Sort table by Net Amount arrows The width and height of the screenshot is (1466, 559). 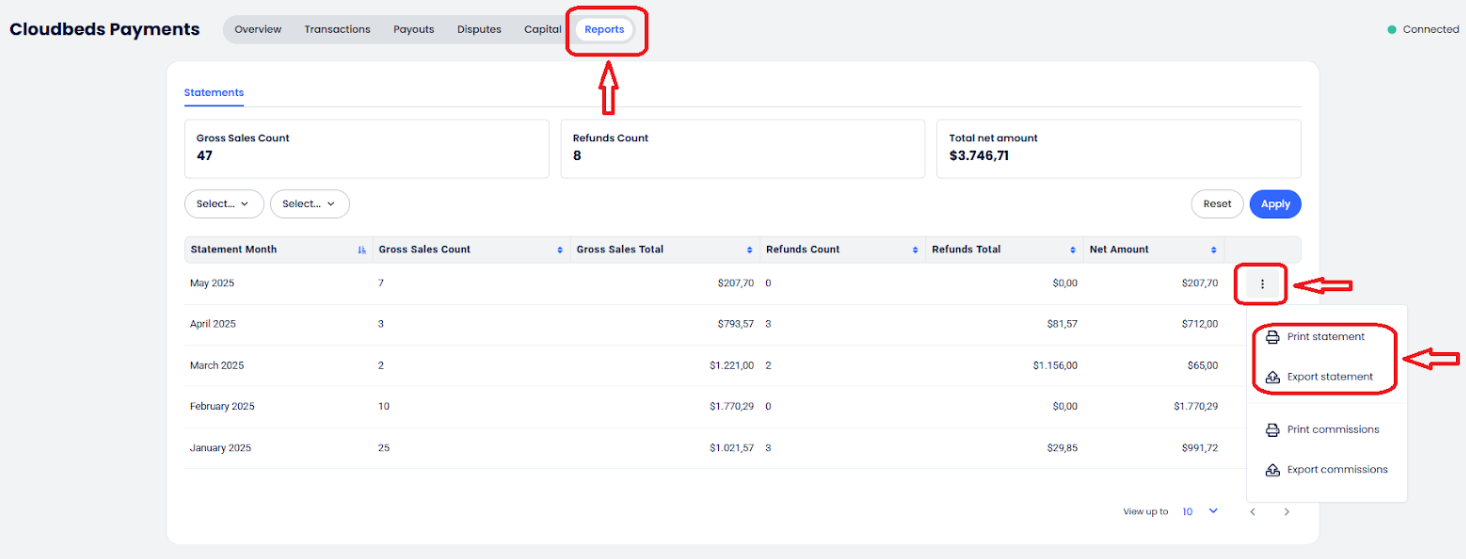(1214, 250)
